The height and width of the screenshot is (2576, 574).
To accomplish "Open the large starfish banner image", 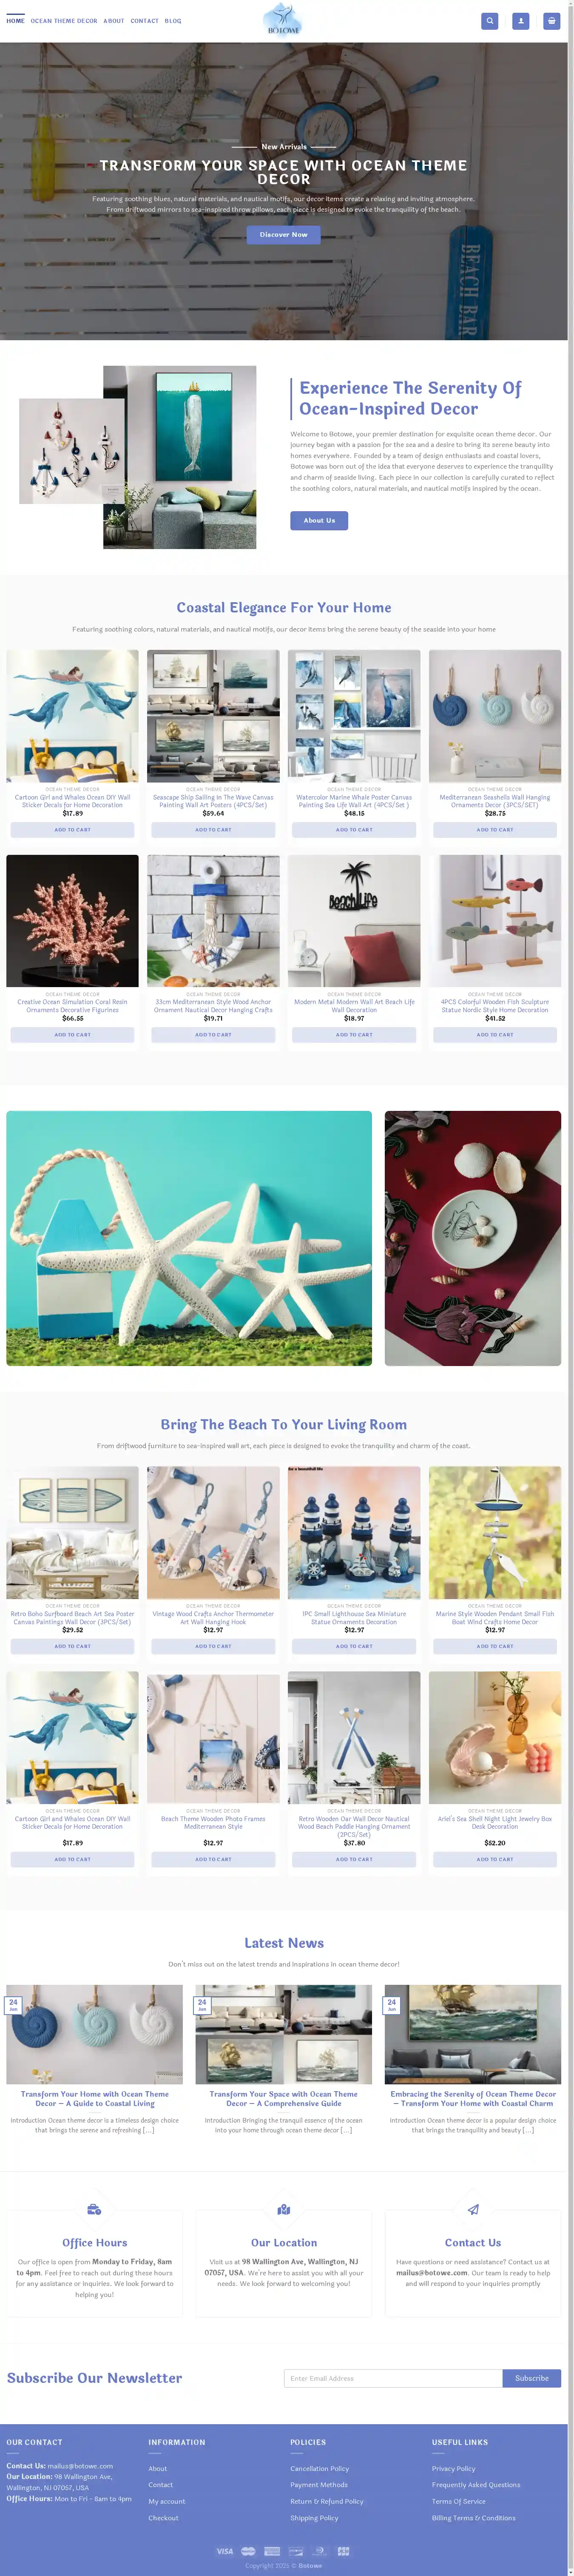I will pyautogui.click(x=189, y=1238).
